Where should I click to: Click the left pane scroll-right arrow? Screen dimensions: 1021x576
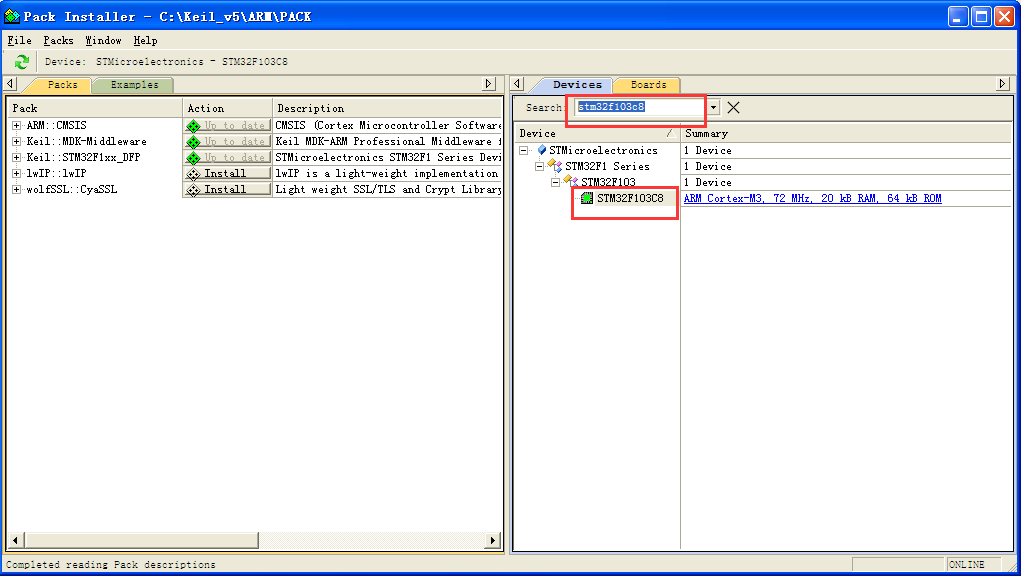click(x=493, y=540)
